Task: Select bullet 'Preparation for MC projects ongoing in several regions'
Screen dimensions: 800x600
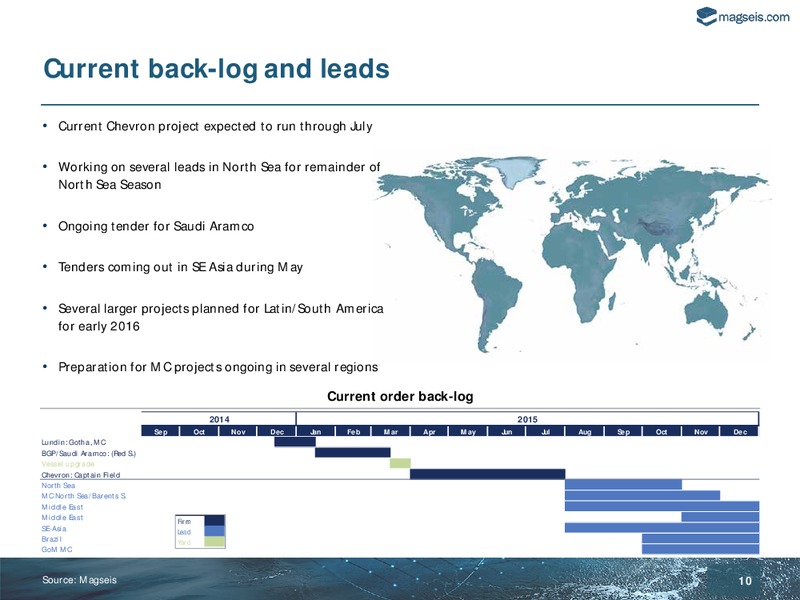Action: [218, 367]
